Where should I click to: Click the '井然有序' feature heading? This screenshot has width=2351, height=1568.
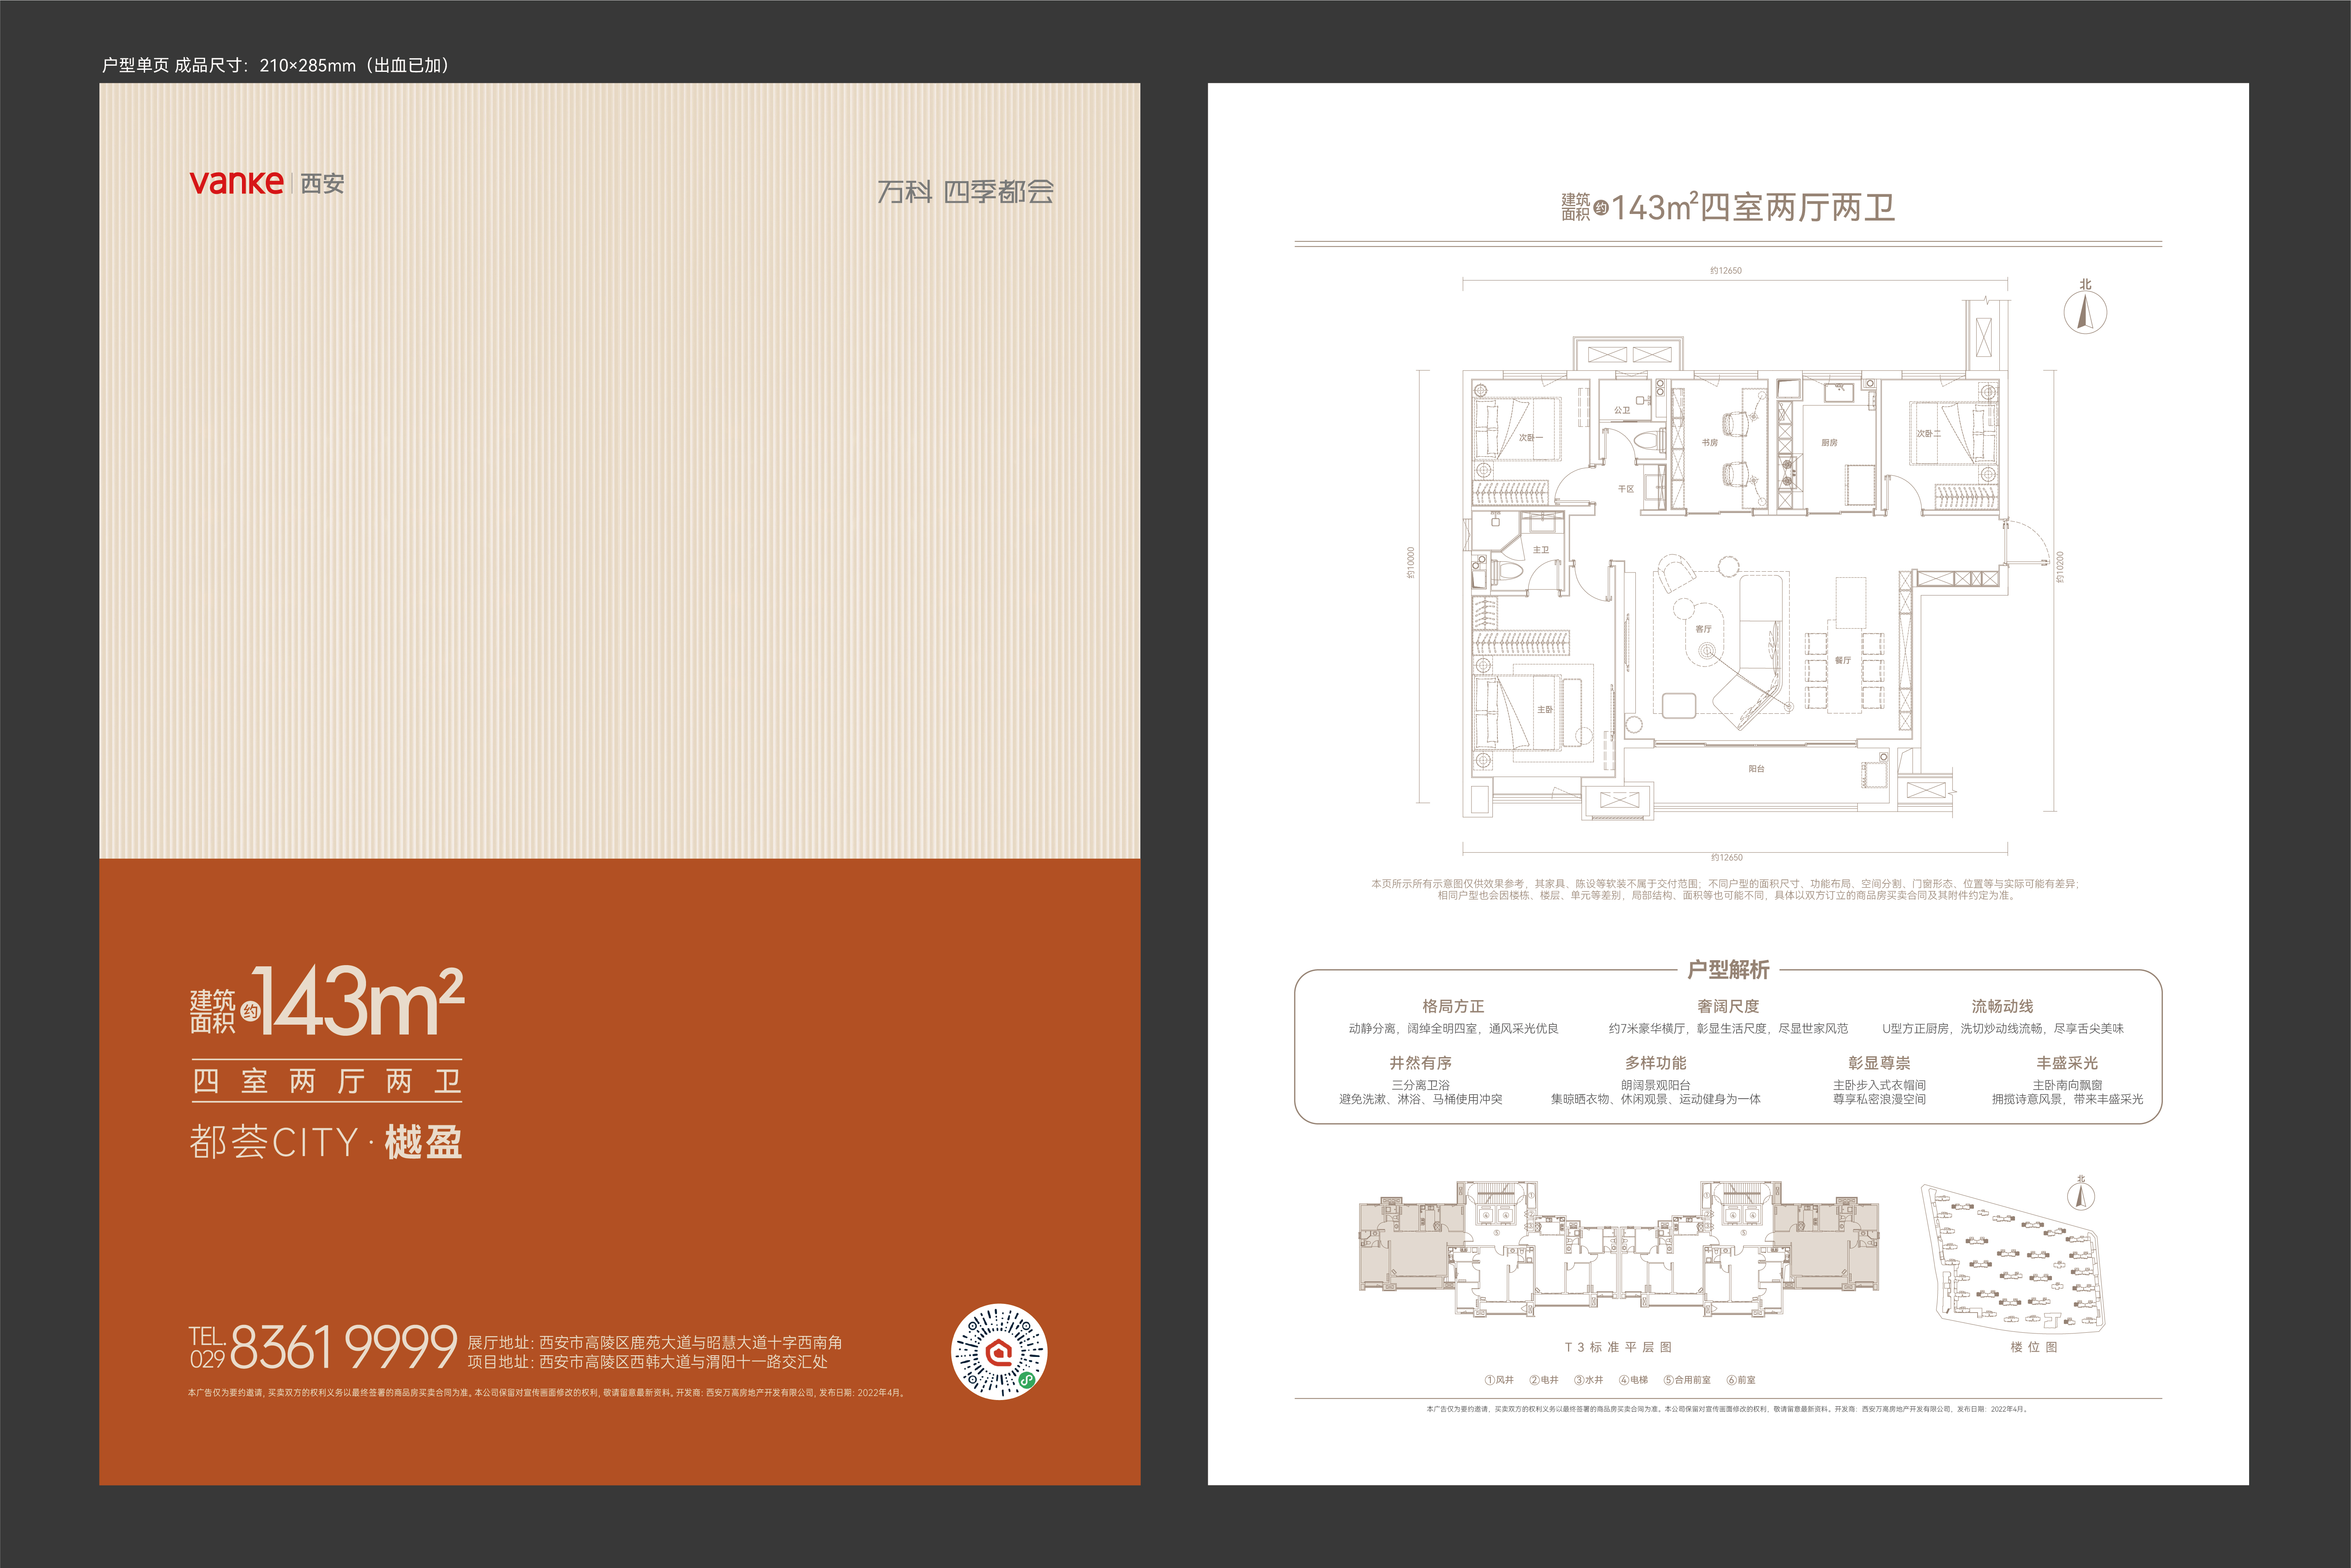pos(1420,1063)
